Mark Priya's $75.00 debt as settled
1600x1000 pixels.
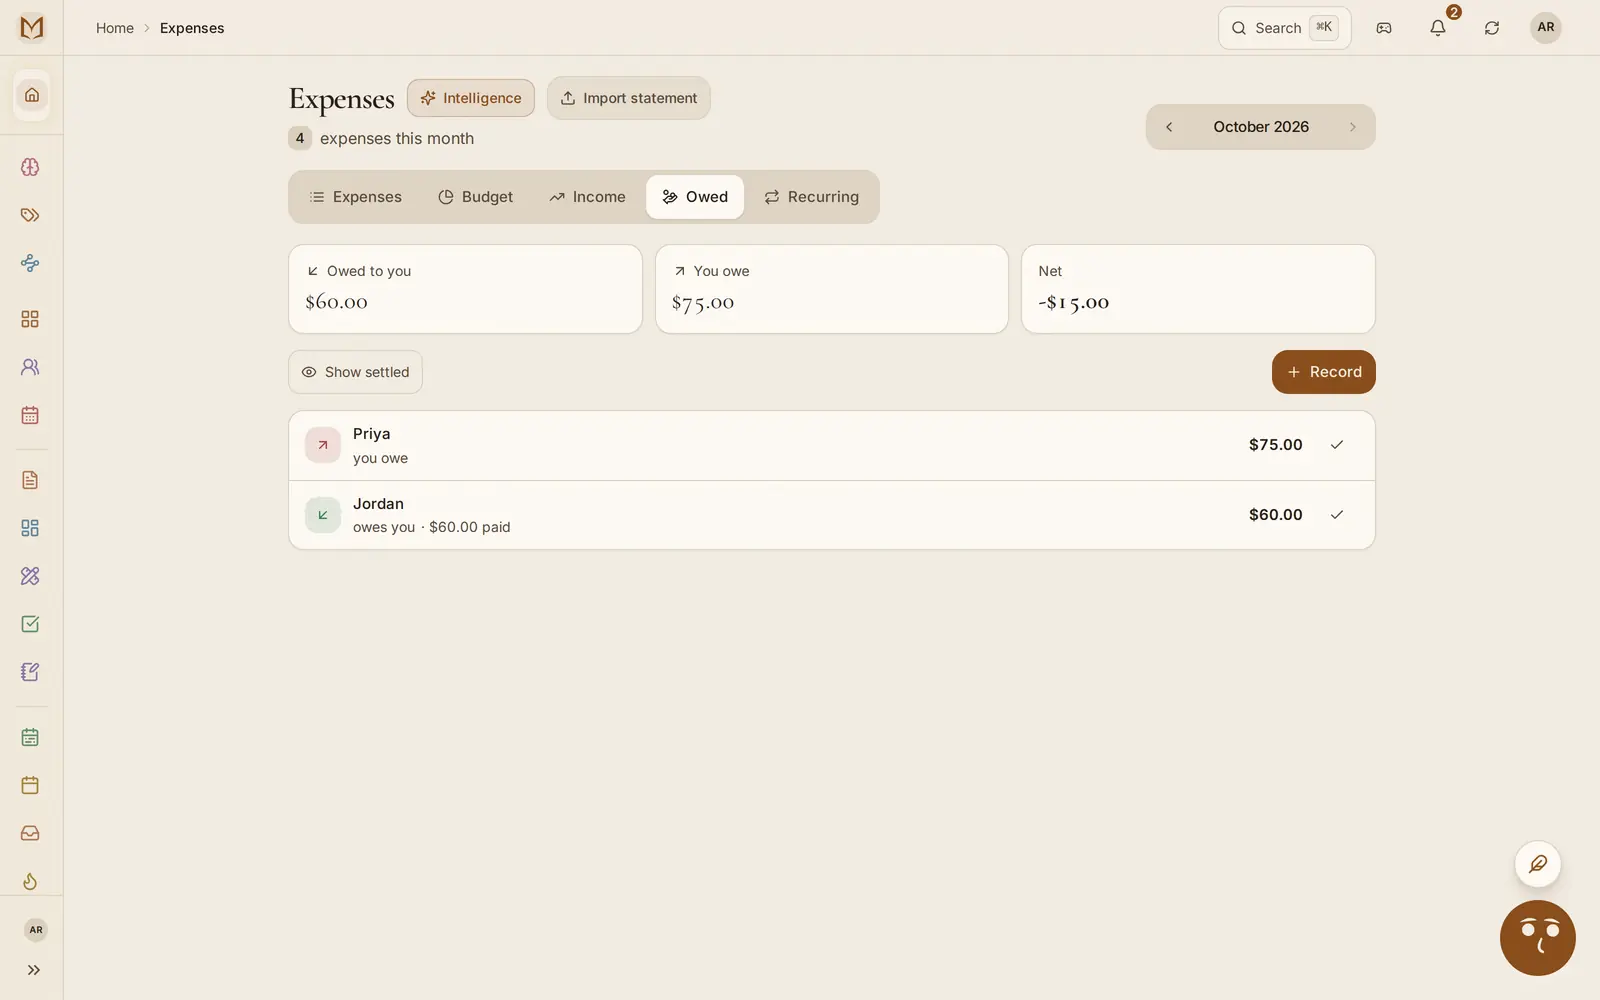click(1337, 445)
